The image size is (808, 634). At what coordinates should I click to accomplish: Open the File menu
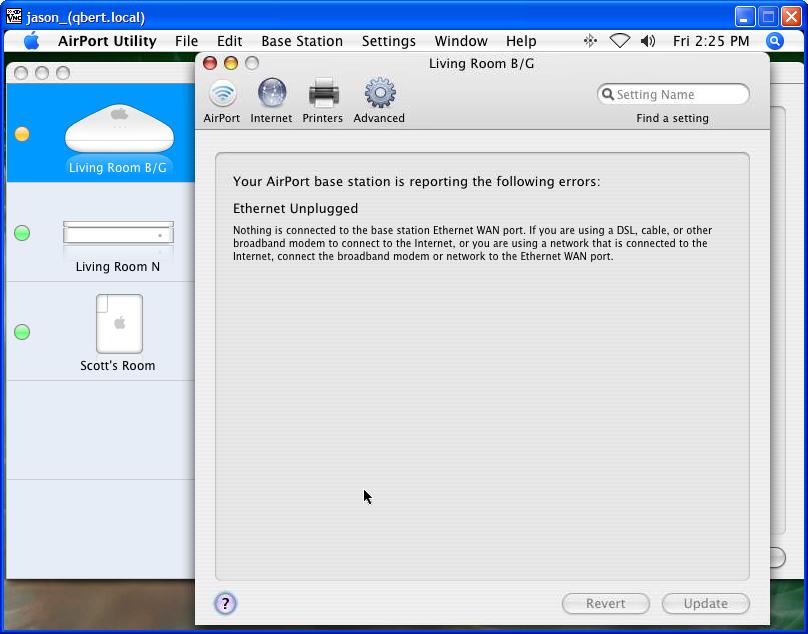click(x=187, y=41)
